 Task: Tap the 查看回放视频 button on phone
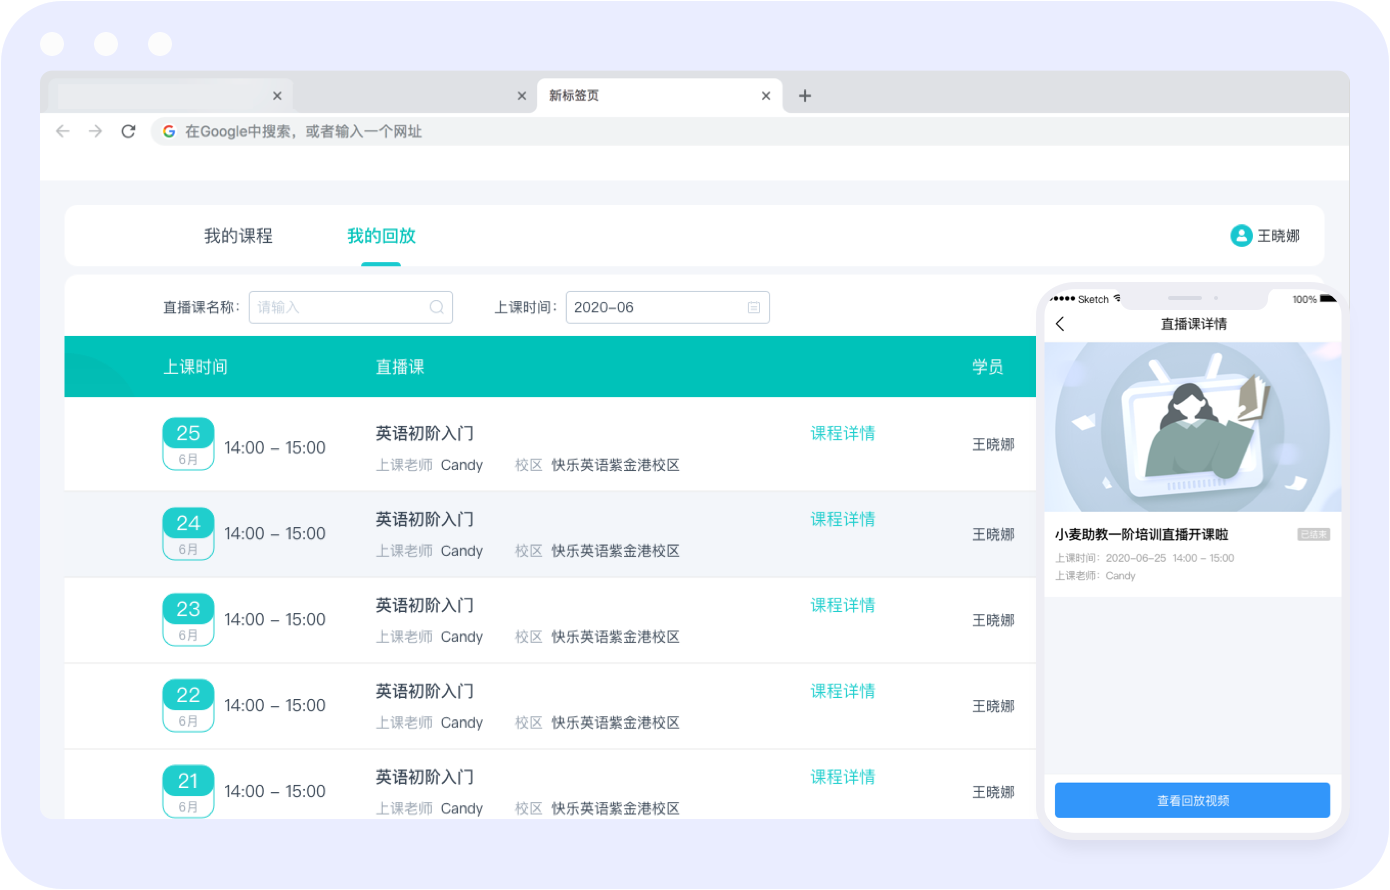coord(1192,800)
